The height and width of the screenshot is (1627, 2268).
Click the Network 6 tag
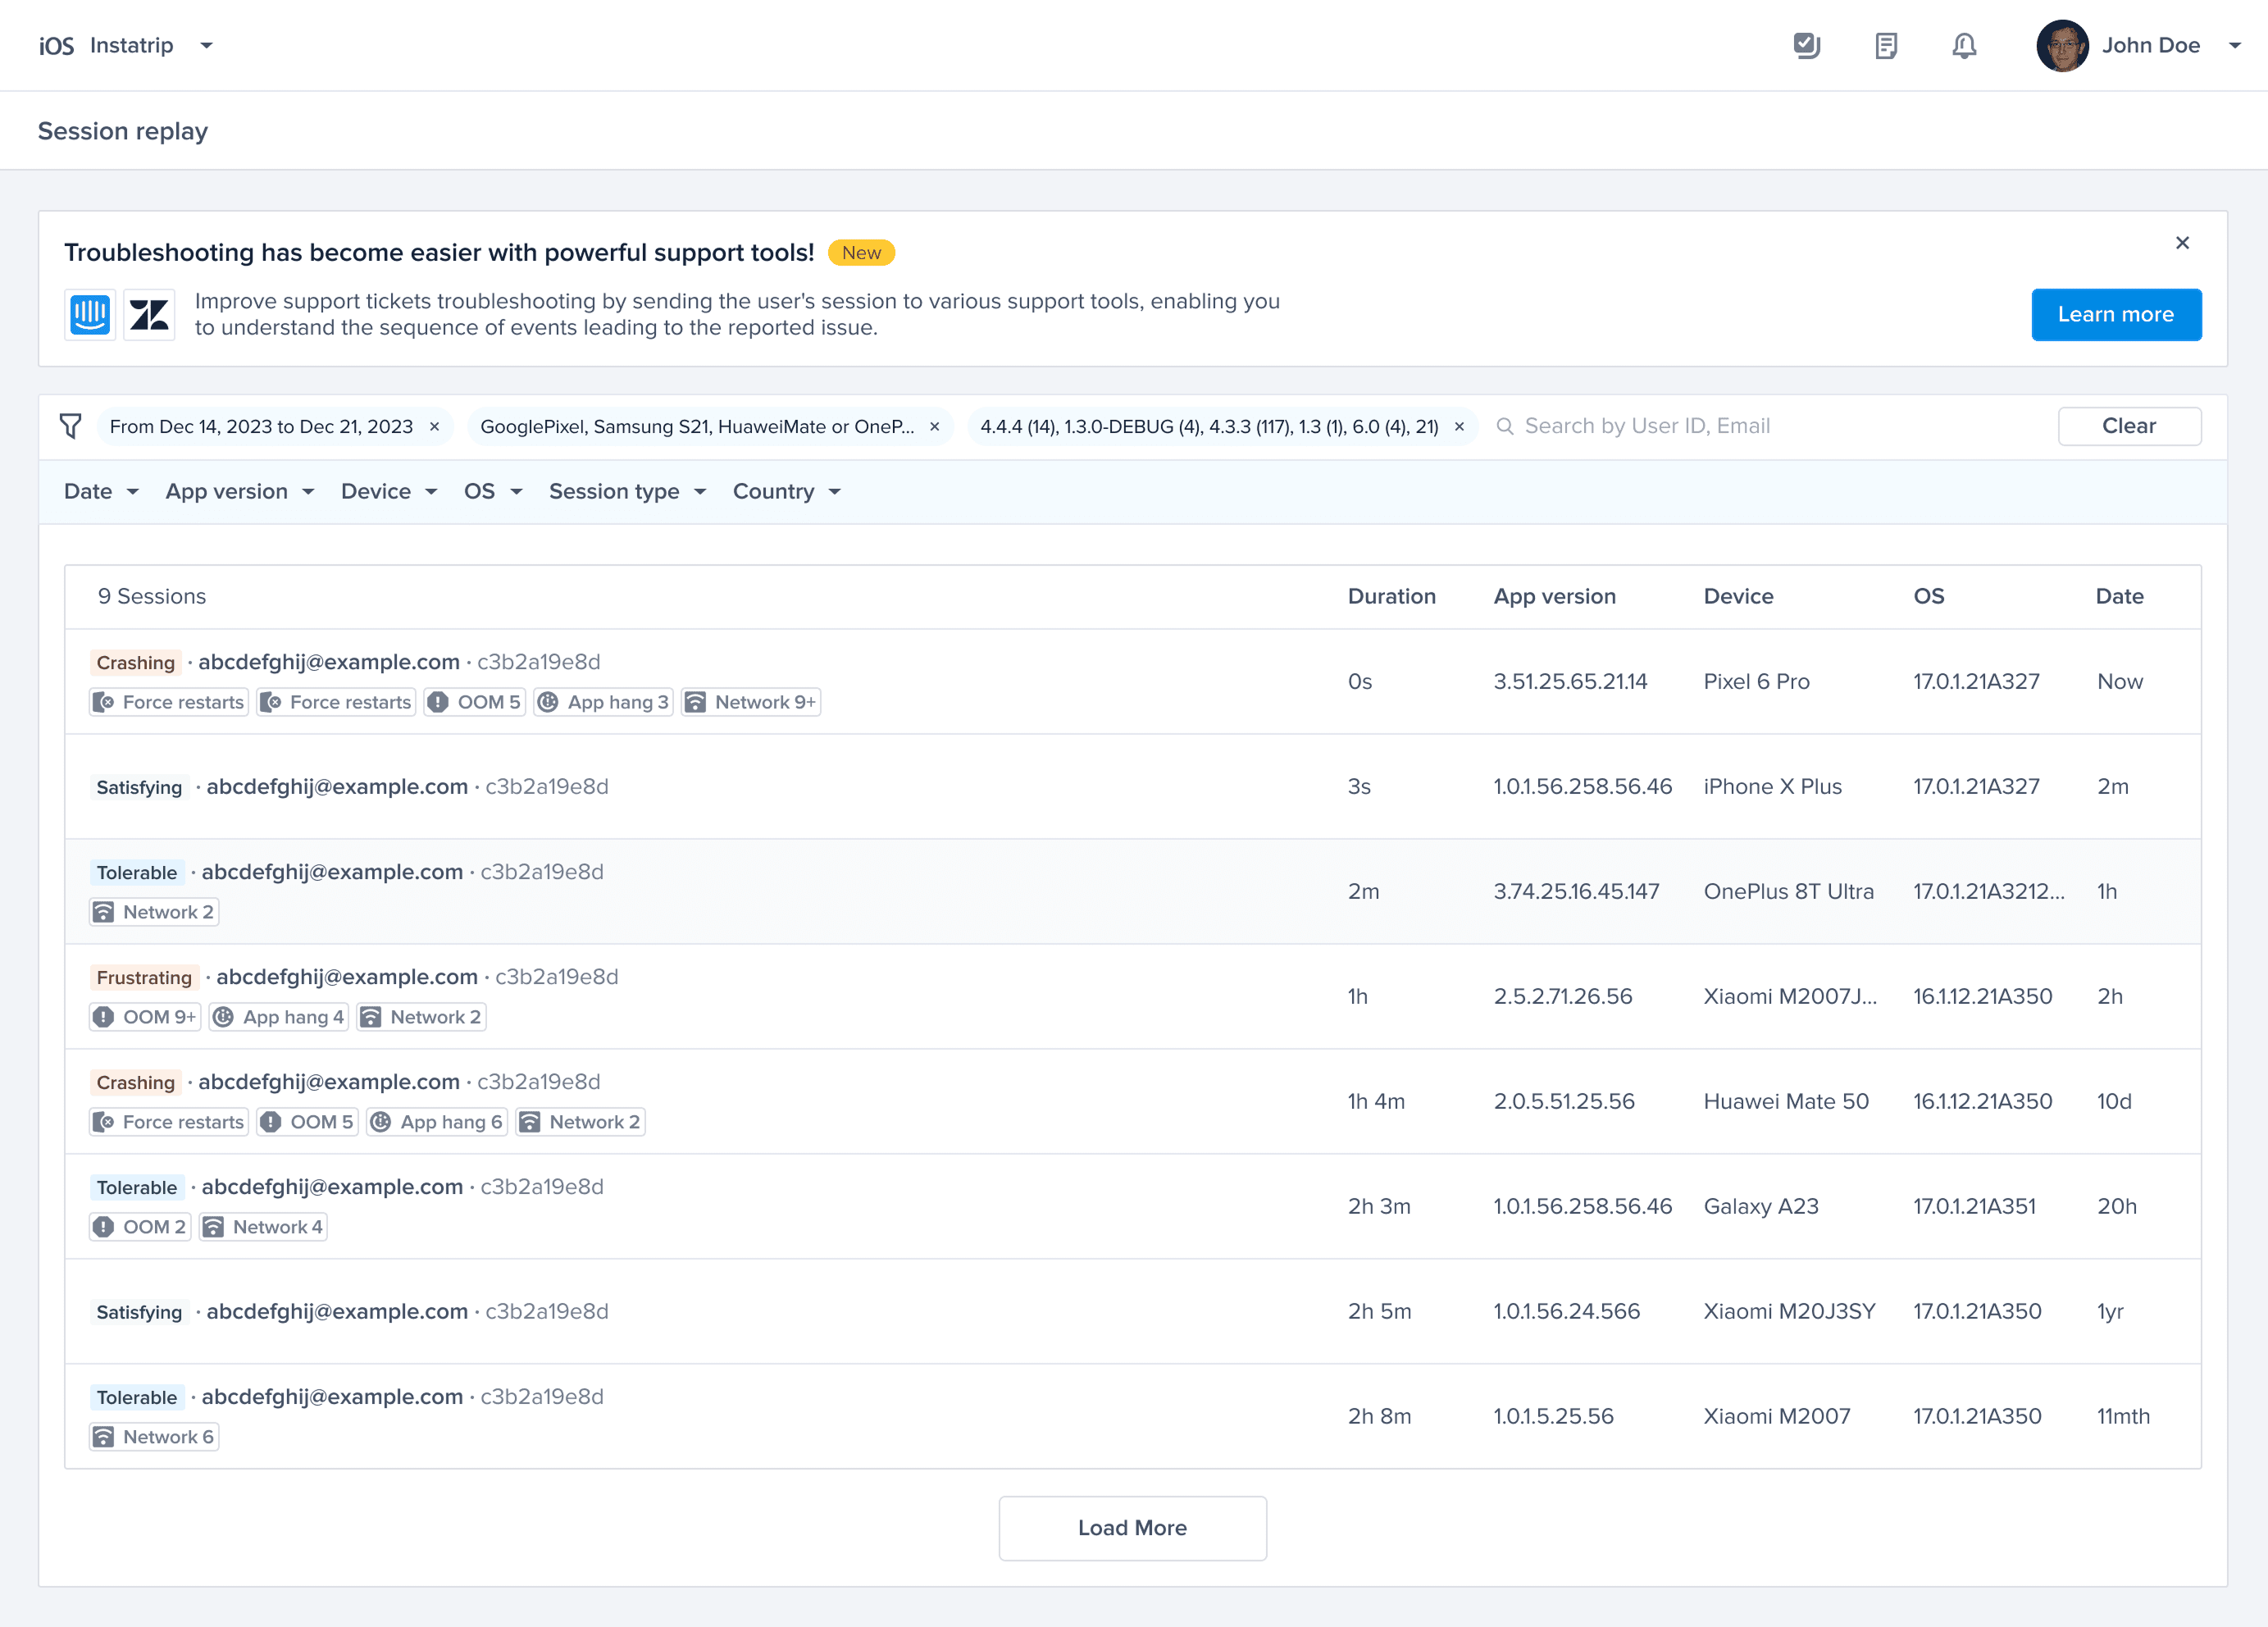154,1437
